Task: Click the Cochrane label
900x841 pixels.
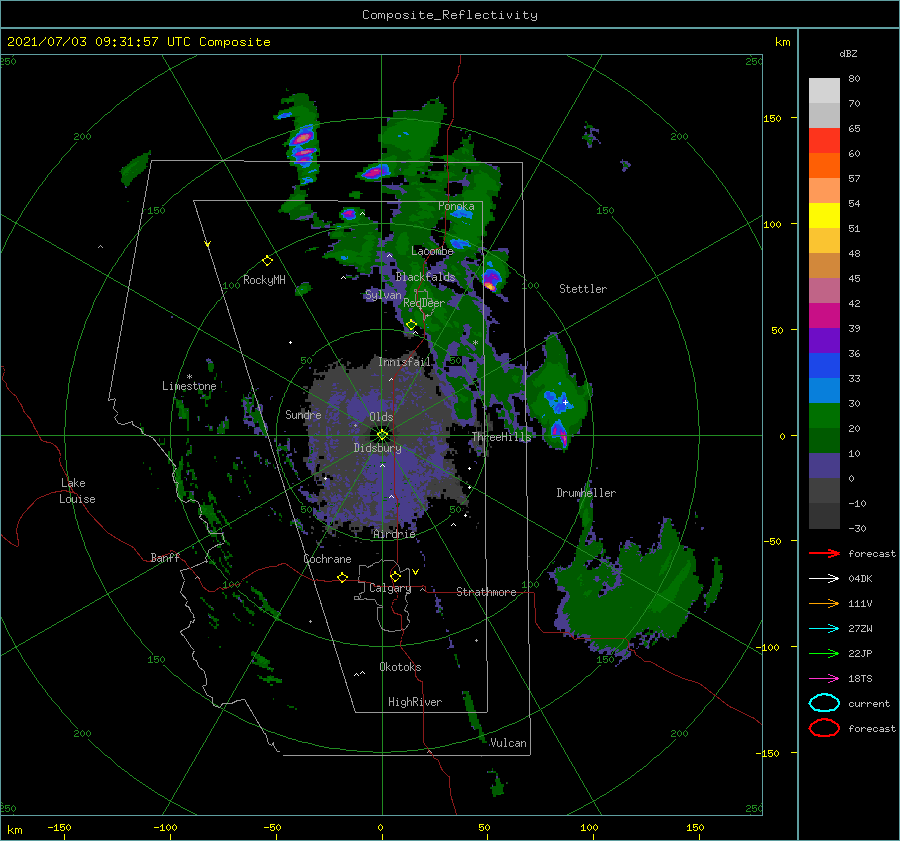Action: pos(327,559)
